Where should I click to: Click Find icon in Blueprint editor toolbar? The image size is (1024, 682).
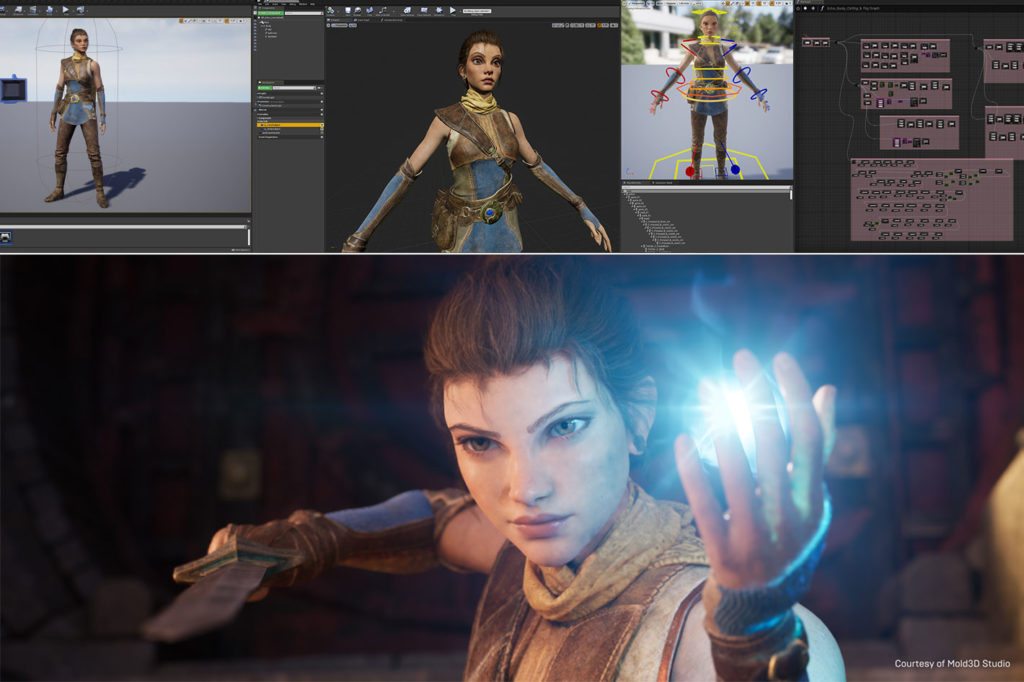click(370, 10)
